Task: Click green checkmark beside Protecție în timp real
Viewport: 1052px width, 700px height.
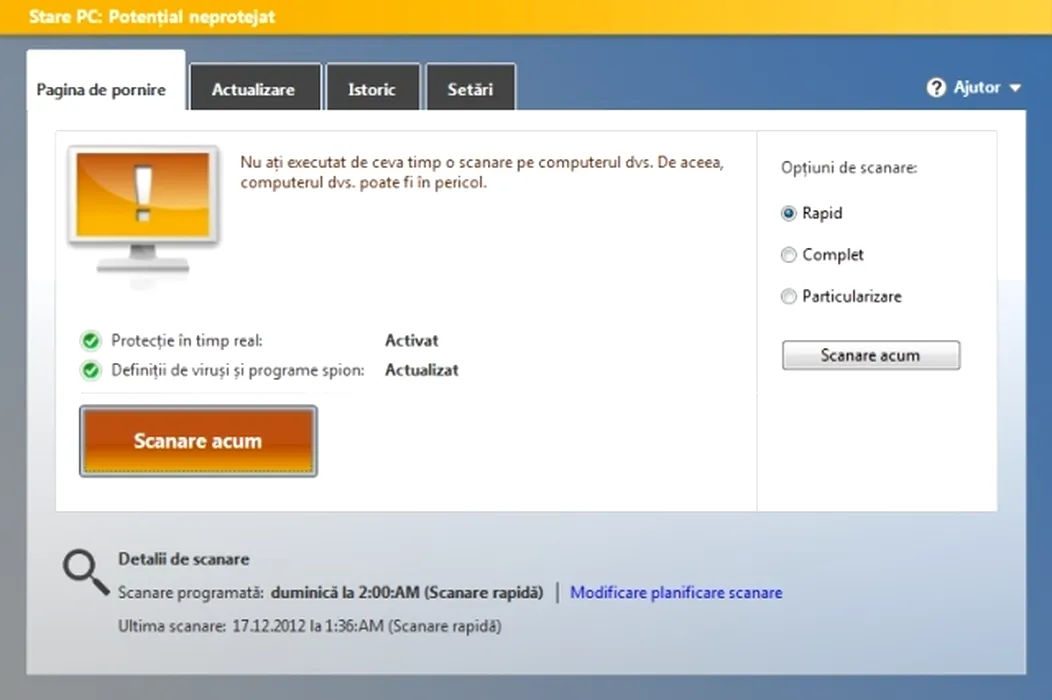Action: pos(92,341)
